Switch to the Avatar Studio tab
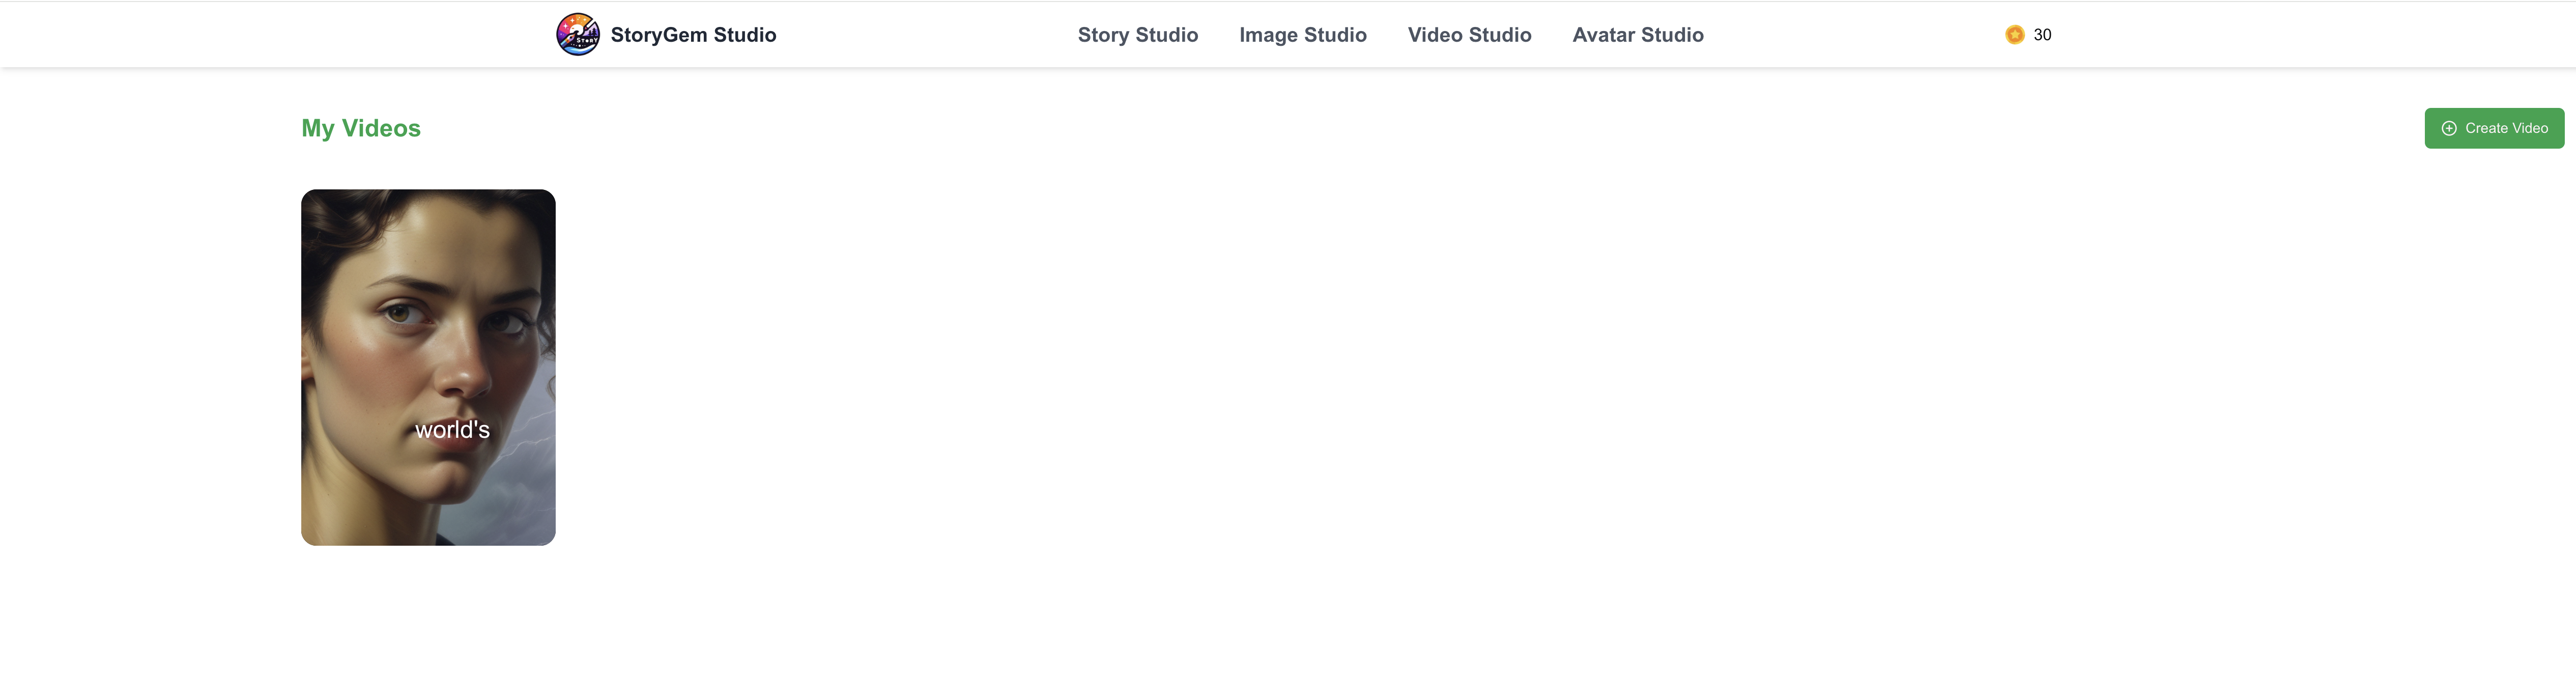 1638,35
